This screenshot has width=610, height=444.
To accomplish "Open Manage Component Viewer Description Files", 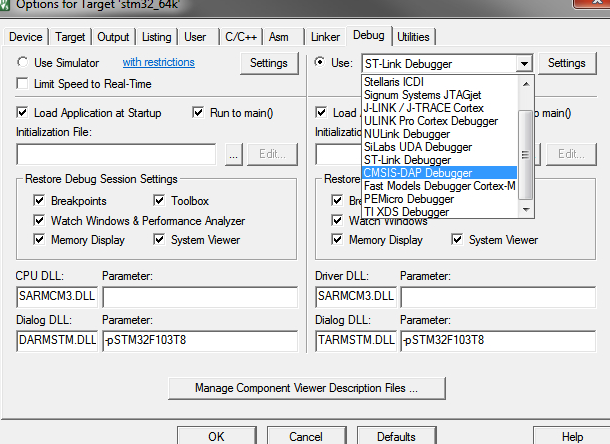I will [307, 388].
